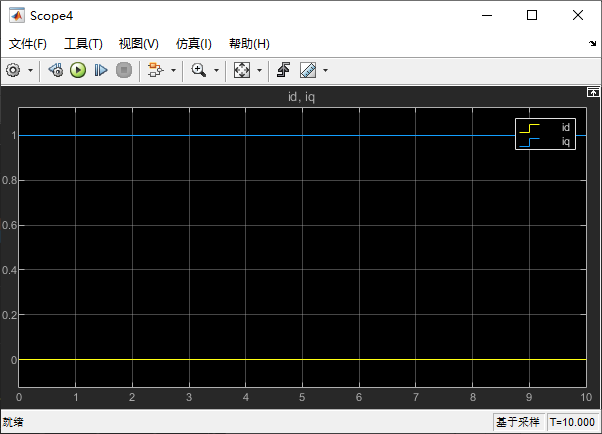Viewport: 602px width, 434px height.
Task: Click the T=10.000 time status entry
Action: pyautogui.click(x=572, y=422)
